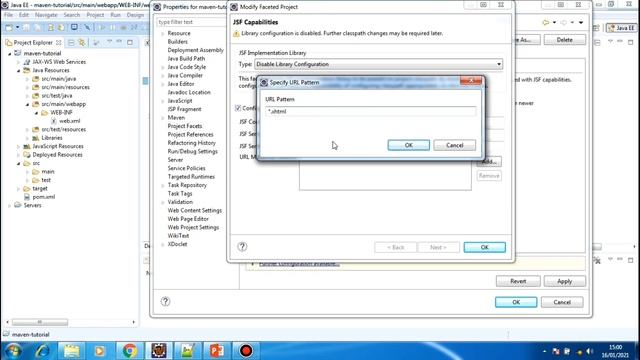The width and height of the screenshot is (640, 360).
Task: Click Collapse All icon in Project Explorer
Action: click(x=71, y=42)
